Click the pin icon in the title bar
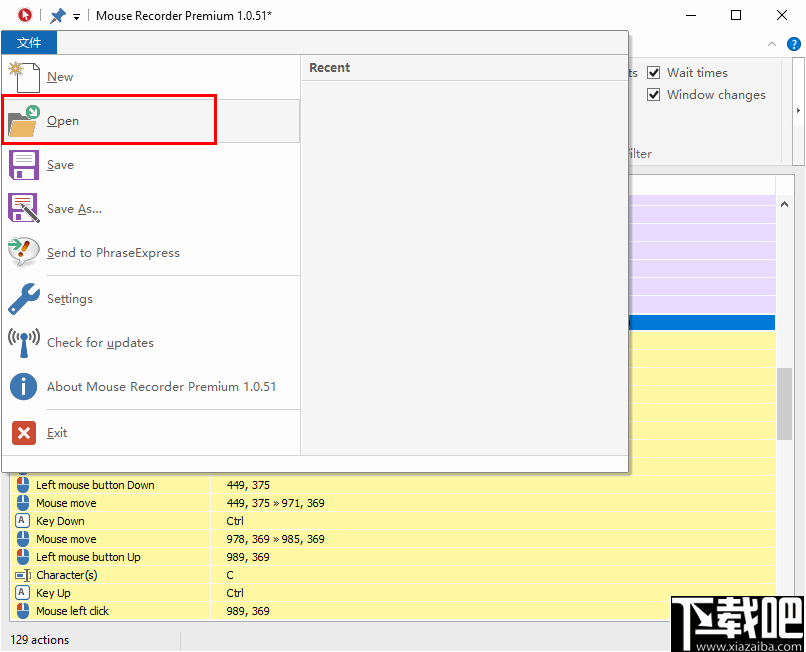The width and height of the screenshot is (806, 652). (58, 15)
